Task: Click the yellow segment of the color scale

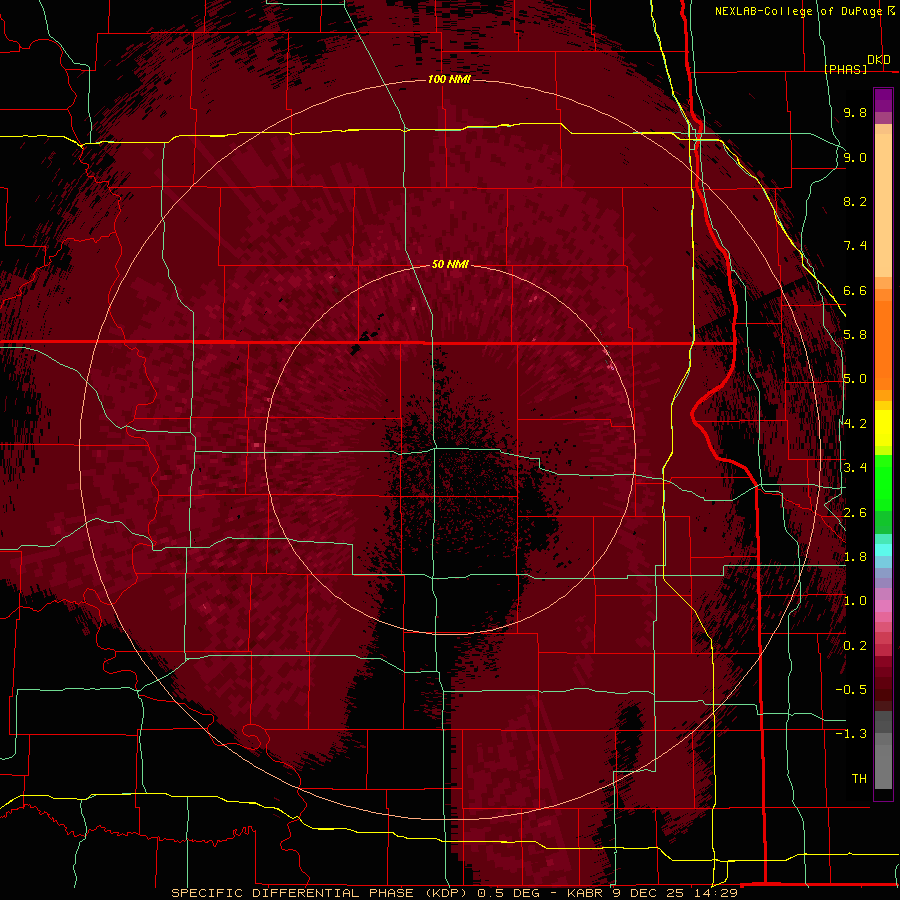Action: 883,428
